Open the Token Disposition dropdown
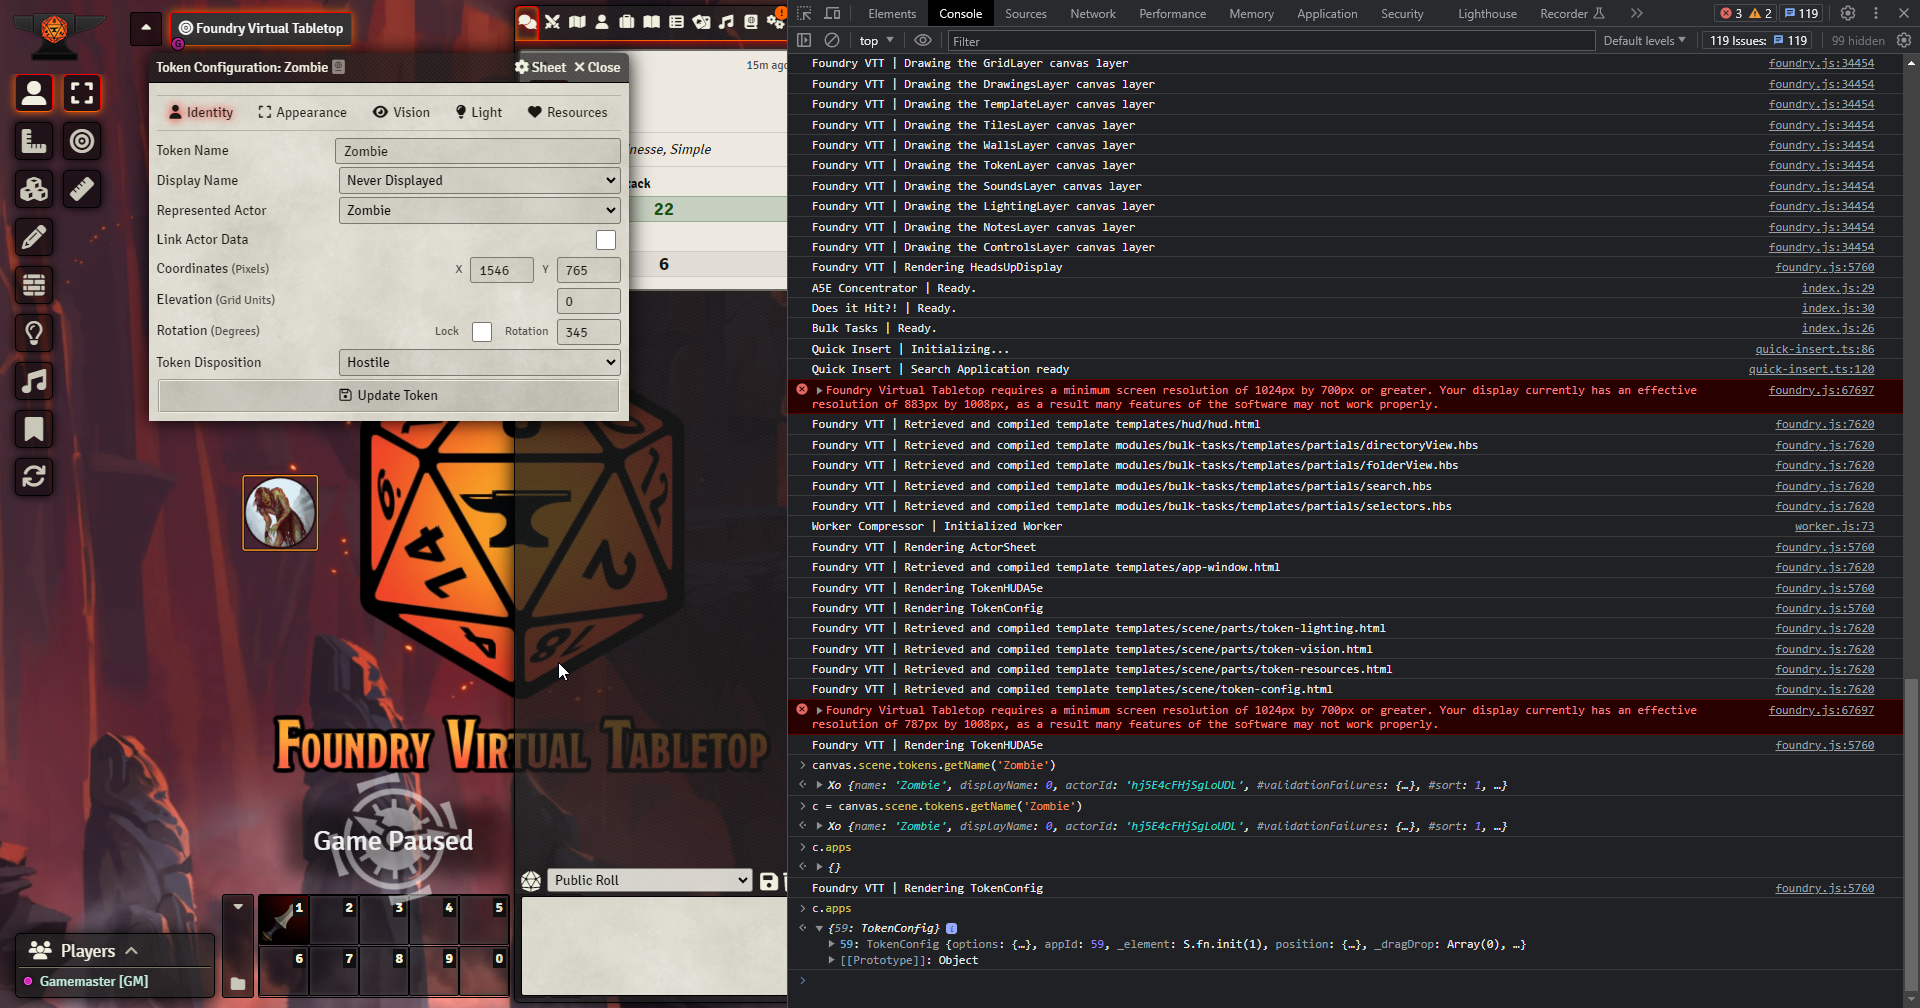 click(480, 362)
